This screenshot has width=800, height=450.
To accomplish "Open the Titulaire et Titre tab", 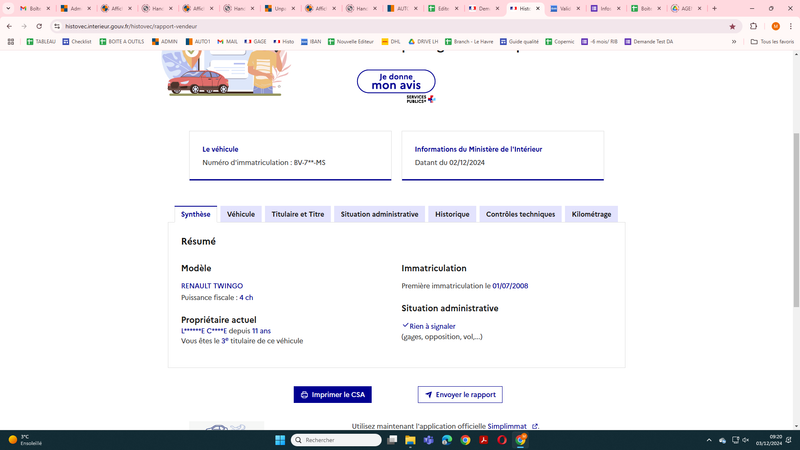I will click(x=298, y=214).
